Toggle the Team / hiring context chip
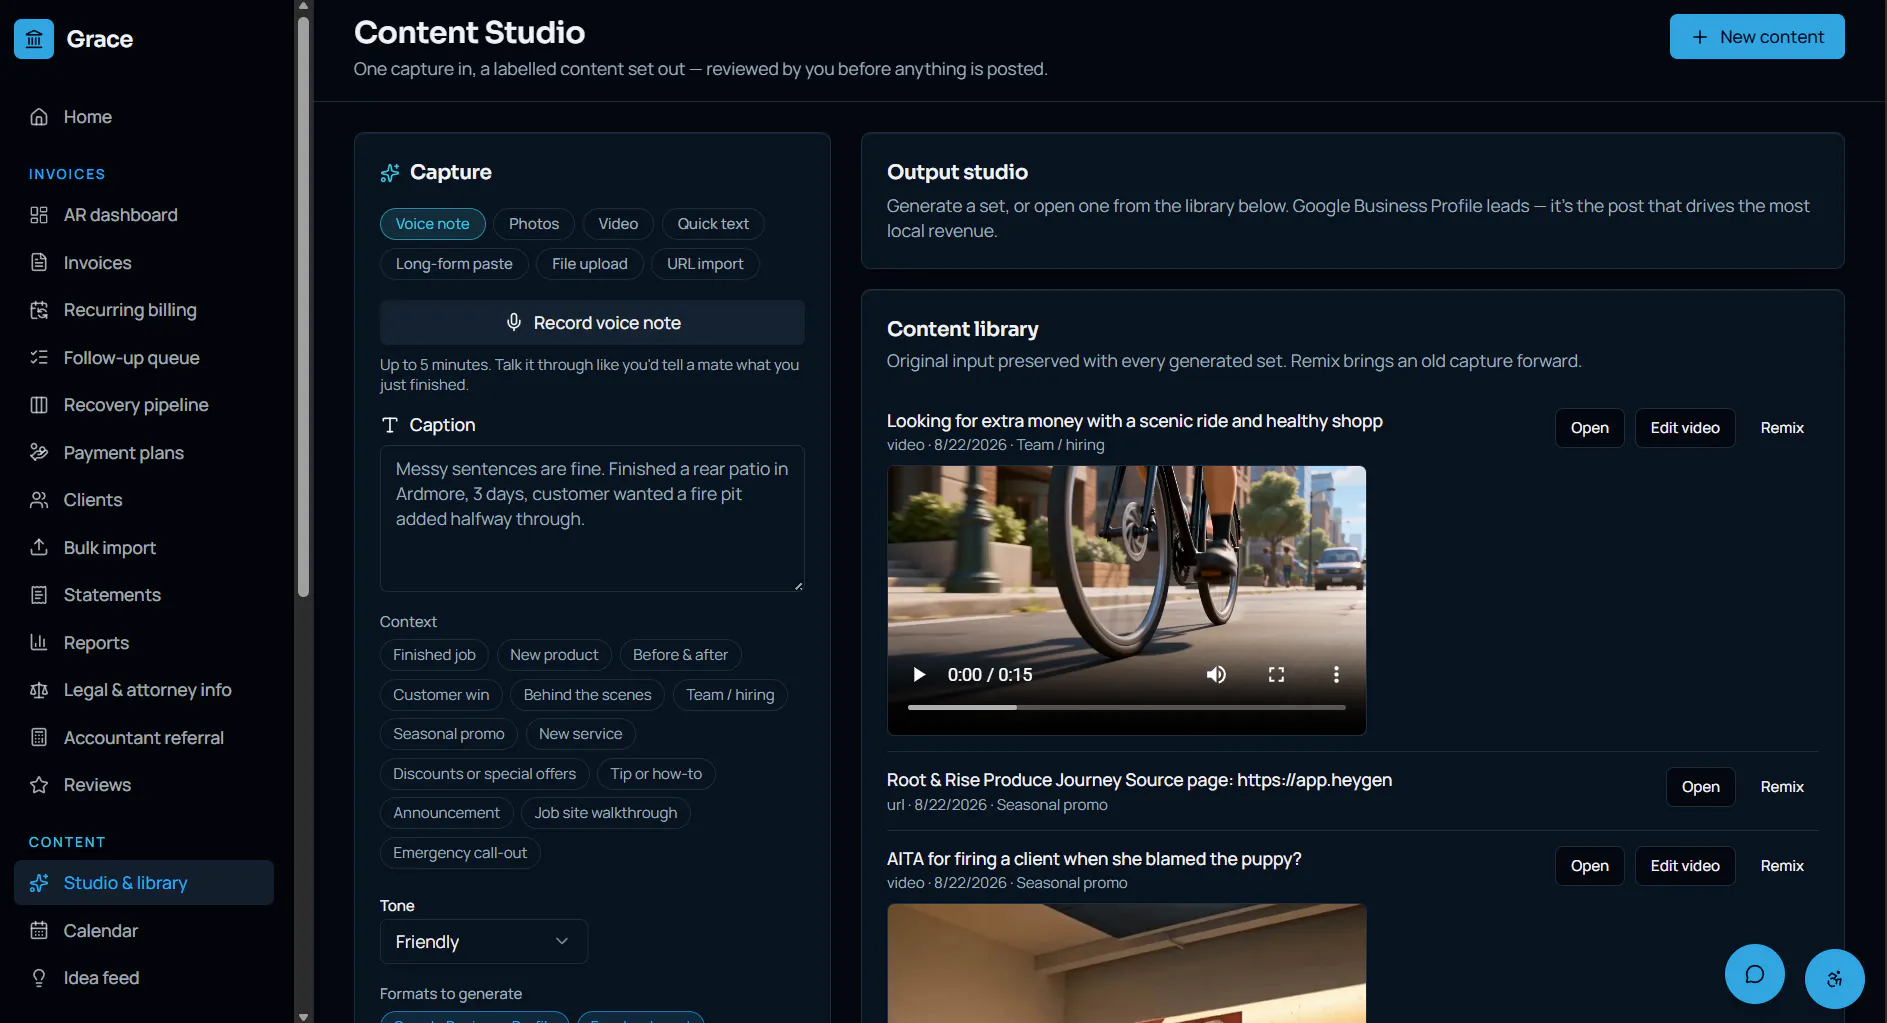This screenshot has height=1023, width=1887. tap(730, 695)
